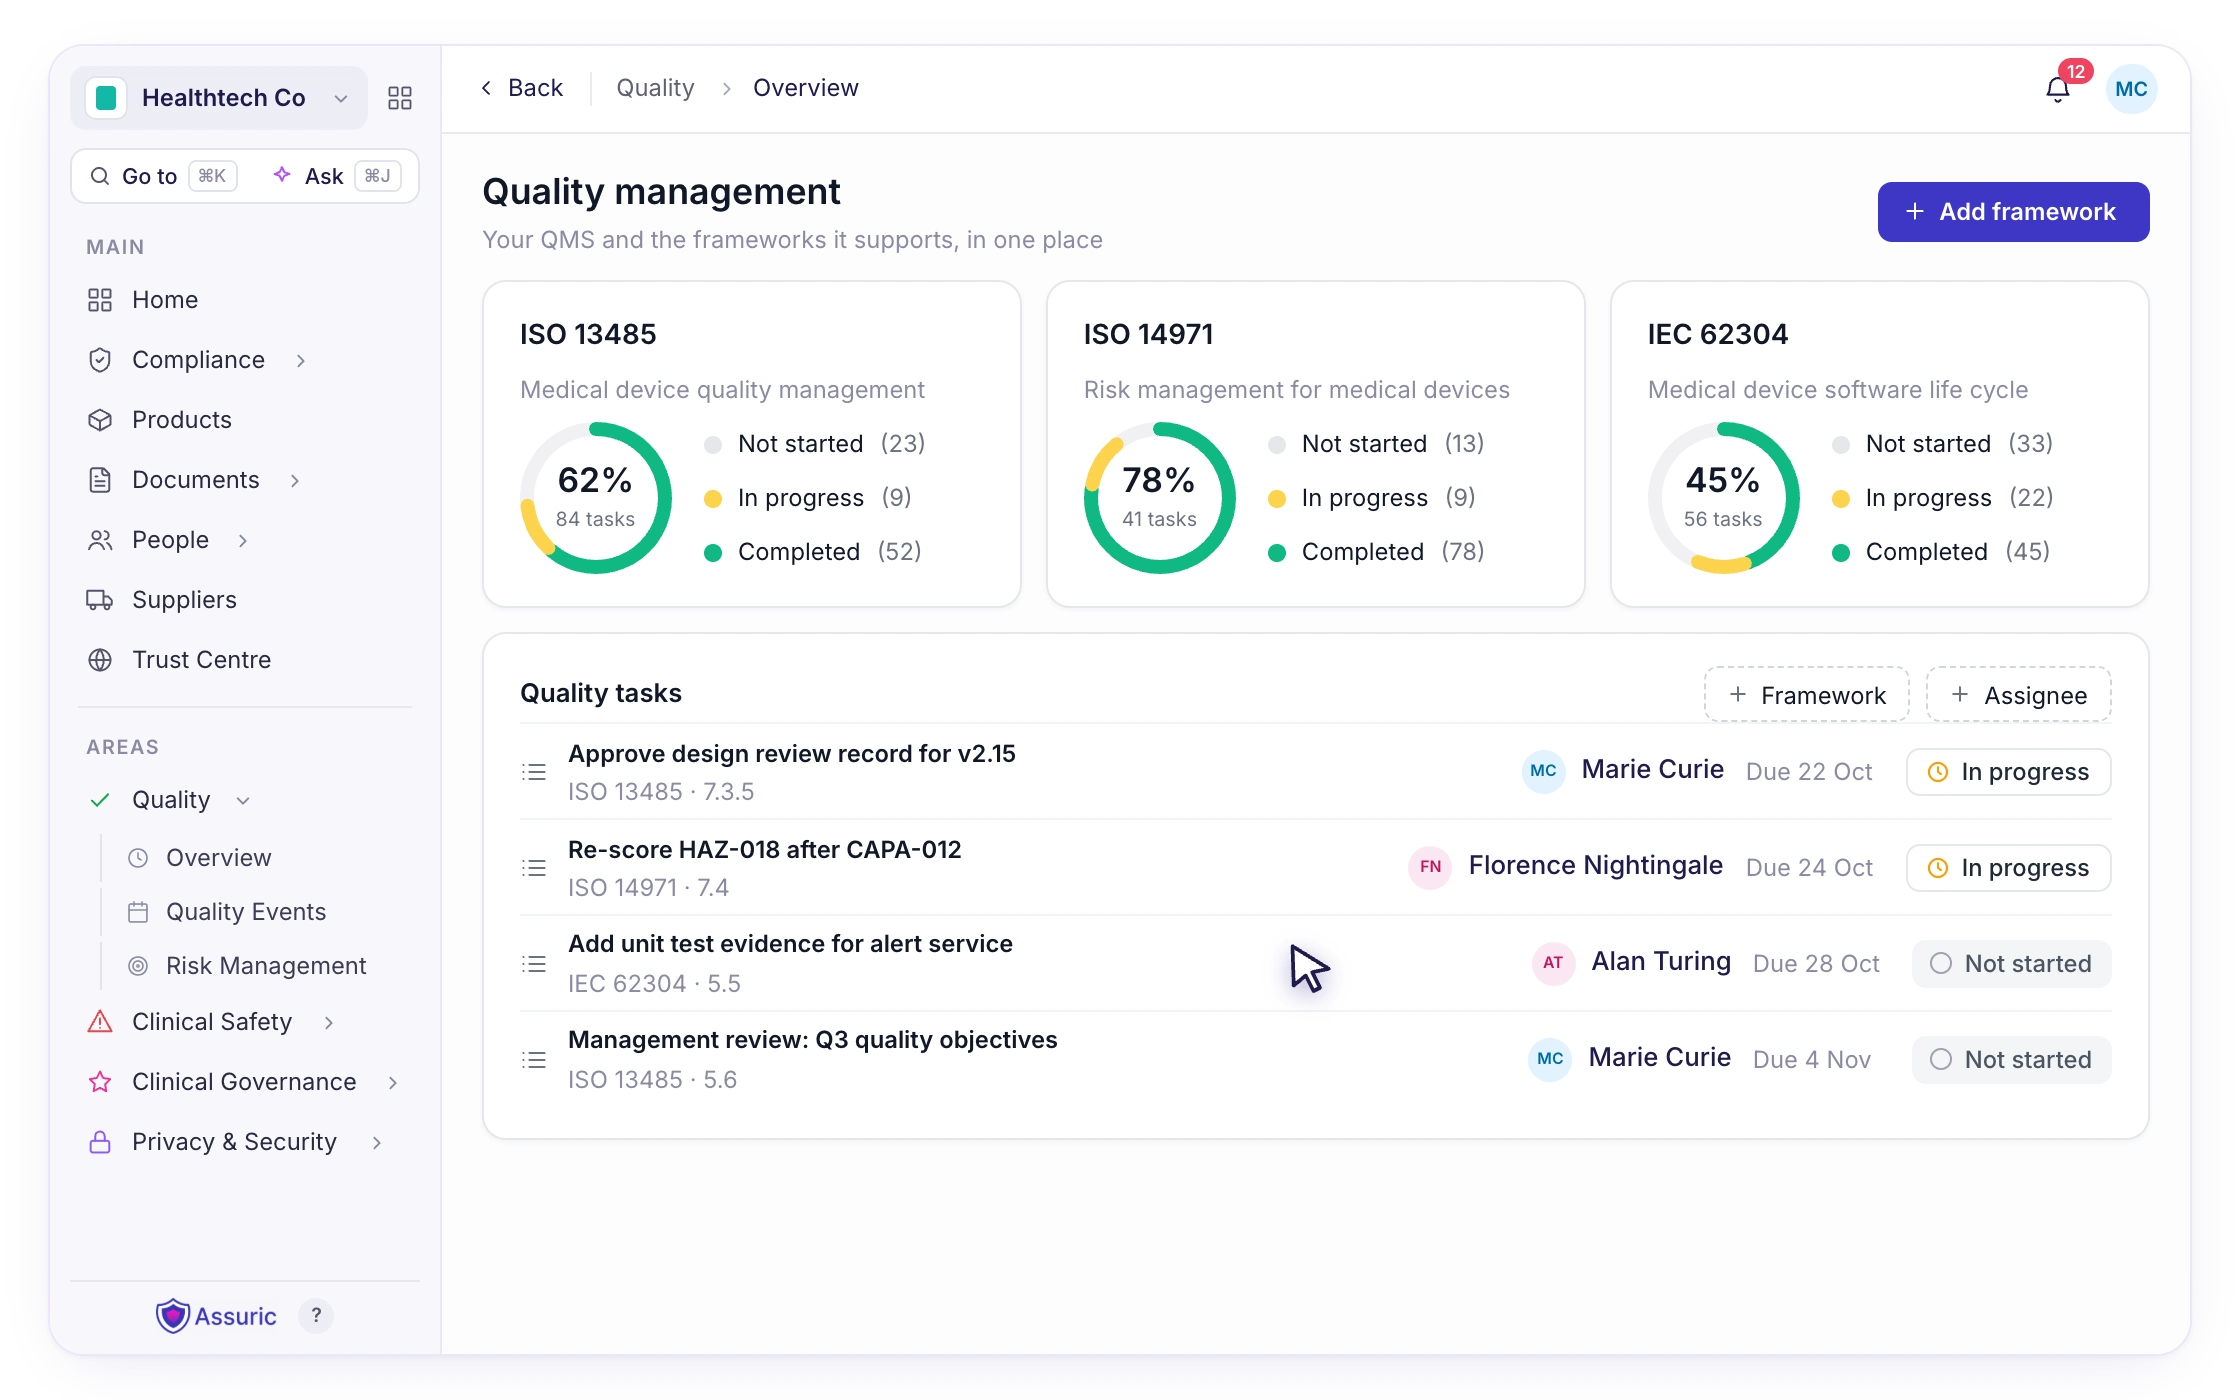The width and height of the screenshot is (2240, 1400).
Task: Add a Framework filter
Action: point(1807,695)
